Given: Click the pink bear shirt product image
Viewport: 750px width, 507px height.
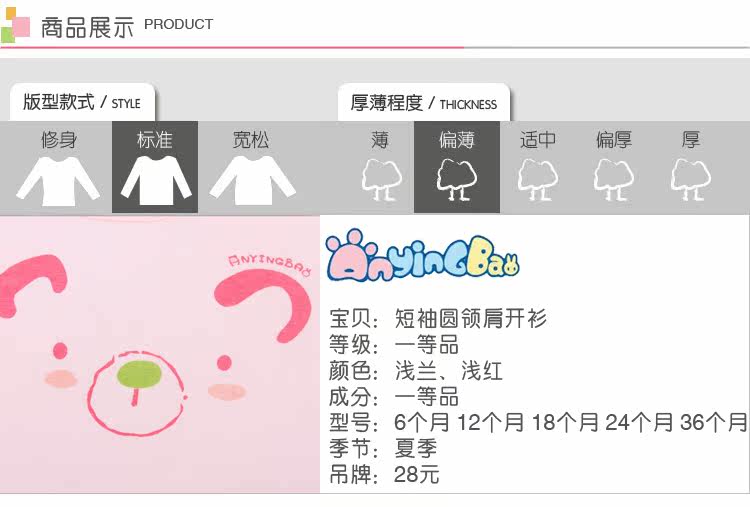Looking at the screenshot, I should click(x=160, y=354).
